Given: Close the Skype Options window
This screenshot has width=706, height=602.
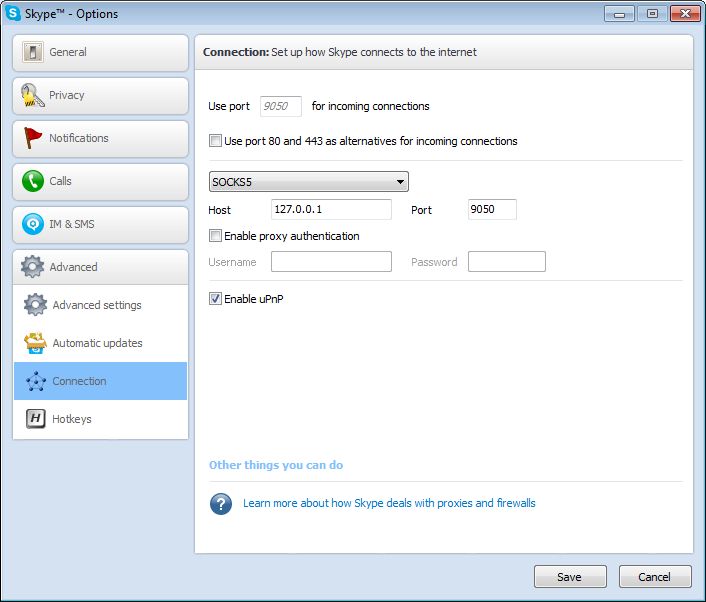Looking at the screenshot, I should [x=685, y=14].
